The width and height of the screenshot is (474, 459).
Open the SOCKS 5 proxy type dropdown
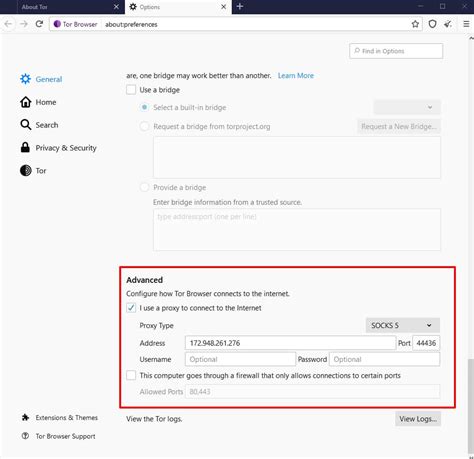pos(403,325)
